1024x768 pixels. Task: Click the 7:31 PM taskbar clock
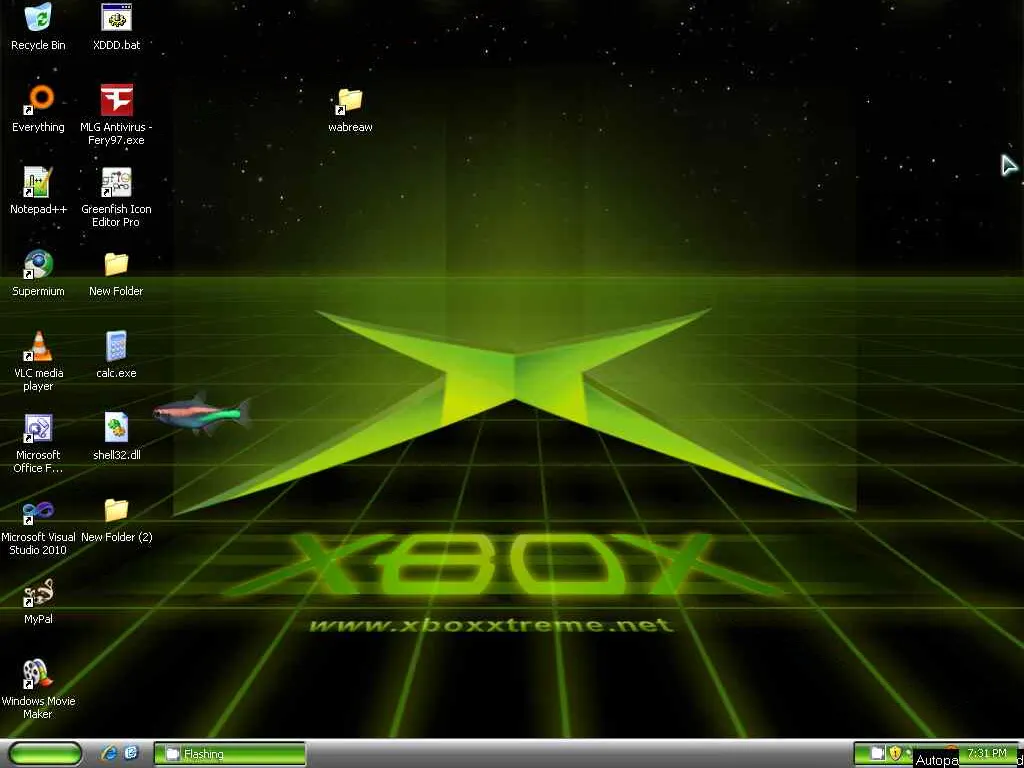[x=987, y=753]
